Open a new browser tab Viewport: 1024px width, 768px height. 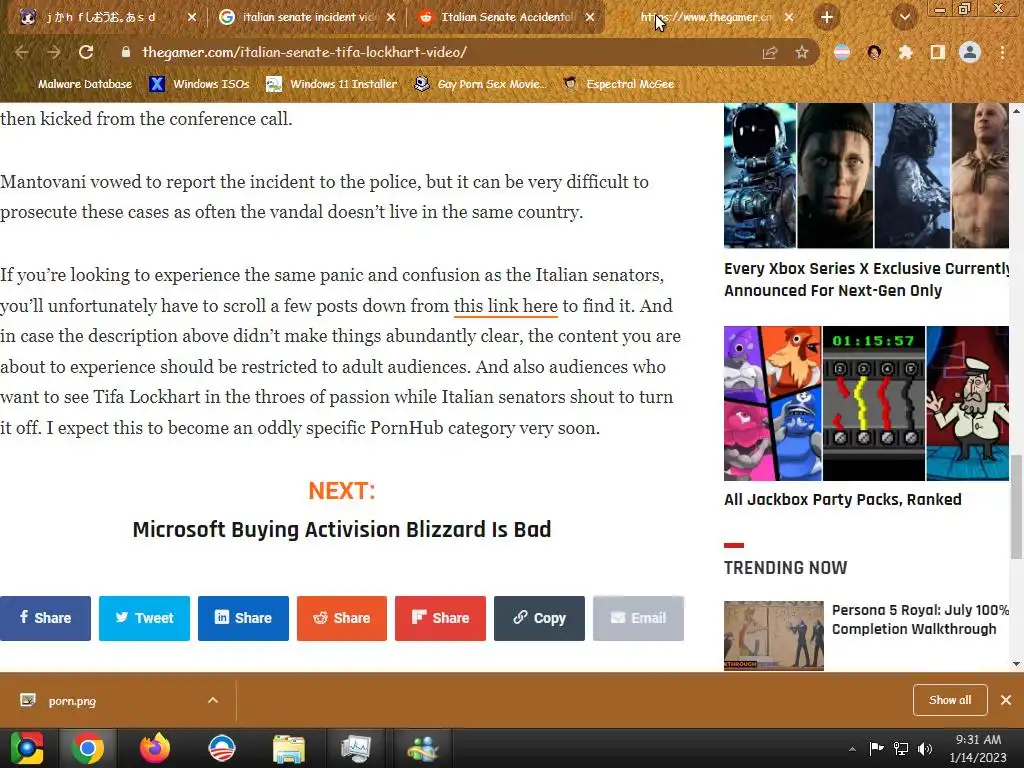(827, 17)
